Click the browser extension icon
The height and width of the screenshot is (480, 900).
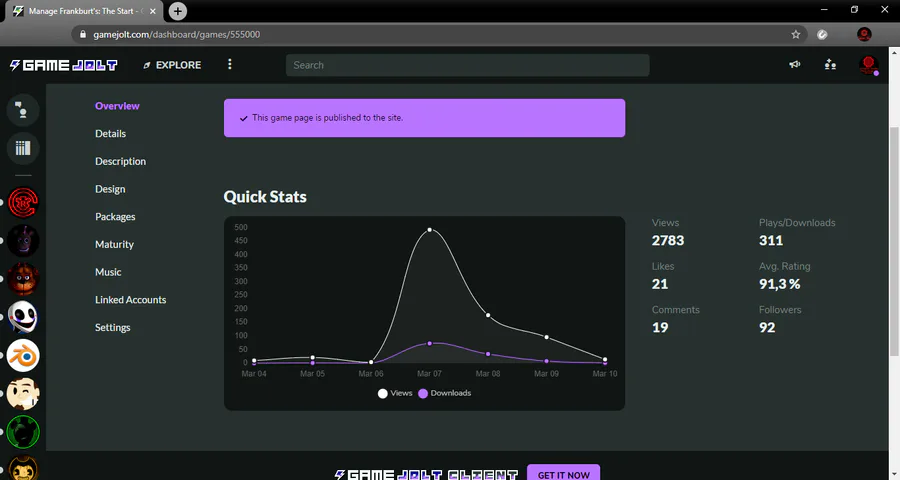point(822,34)
